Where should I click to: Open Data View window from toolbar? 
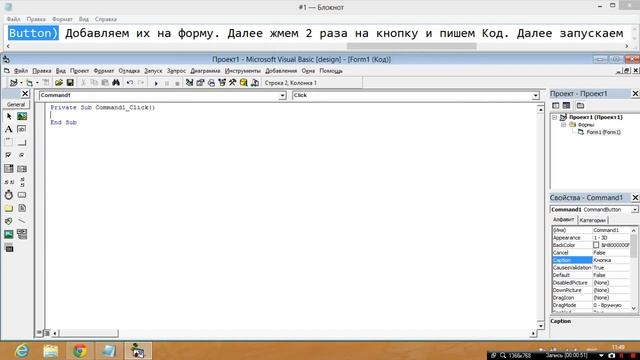pos(244,83)
